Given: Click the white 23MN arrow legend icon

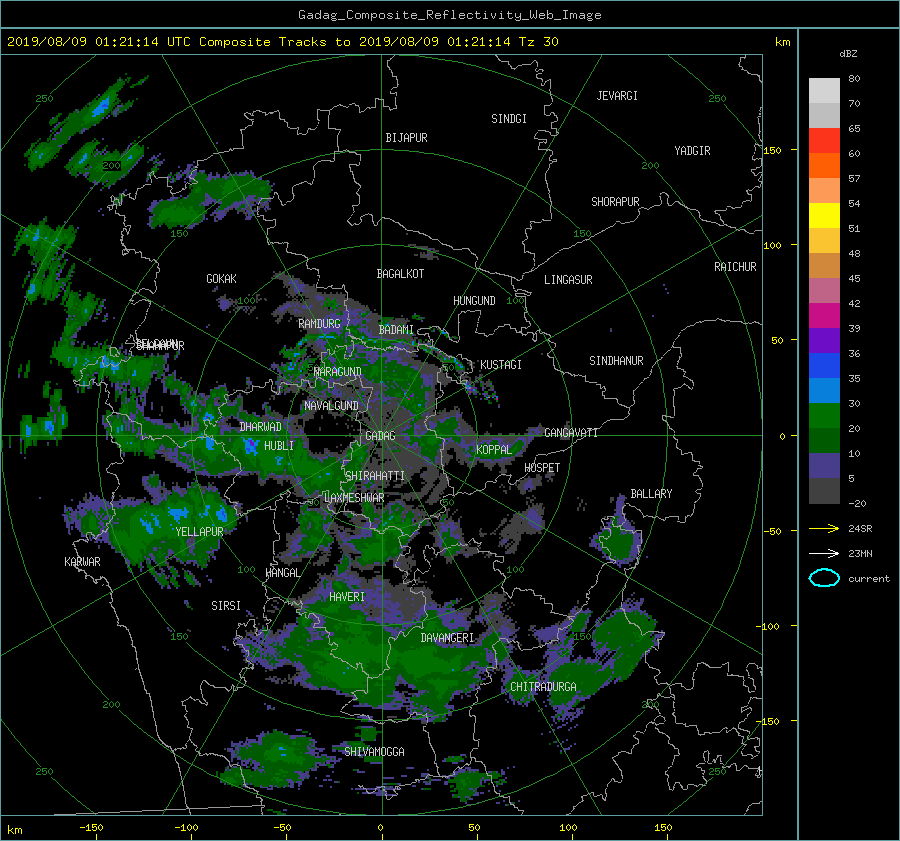Looking at the screenshot, I should 824,553.
